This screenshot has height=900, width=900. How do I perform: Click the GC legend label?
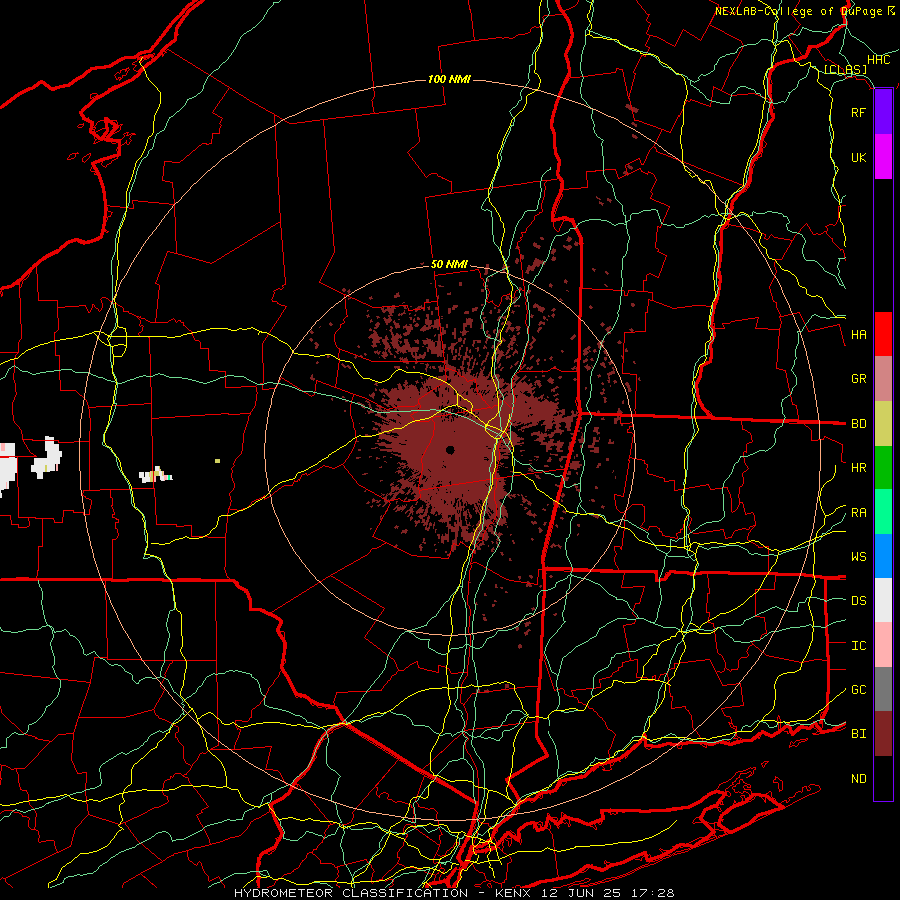pyautogui.click(x=858, y=689)
